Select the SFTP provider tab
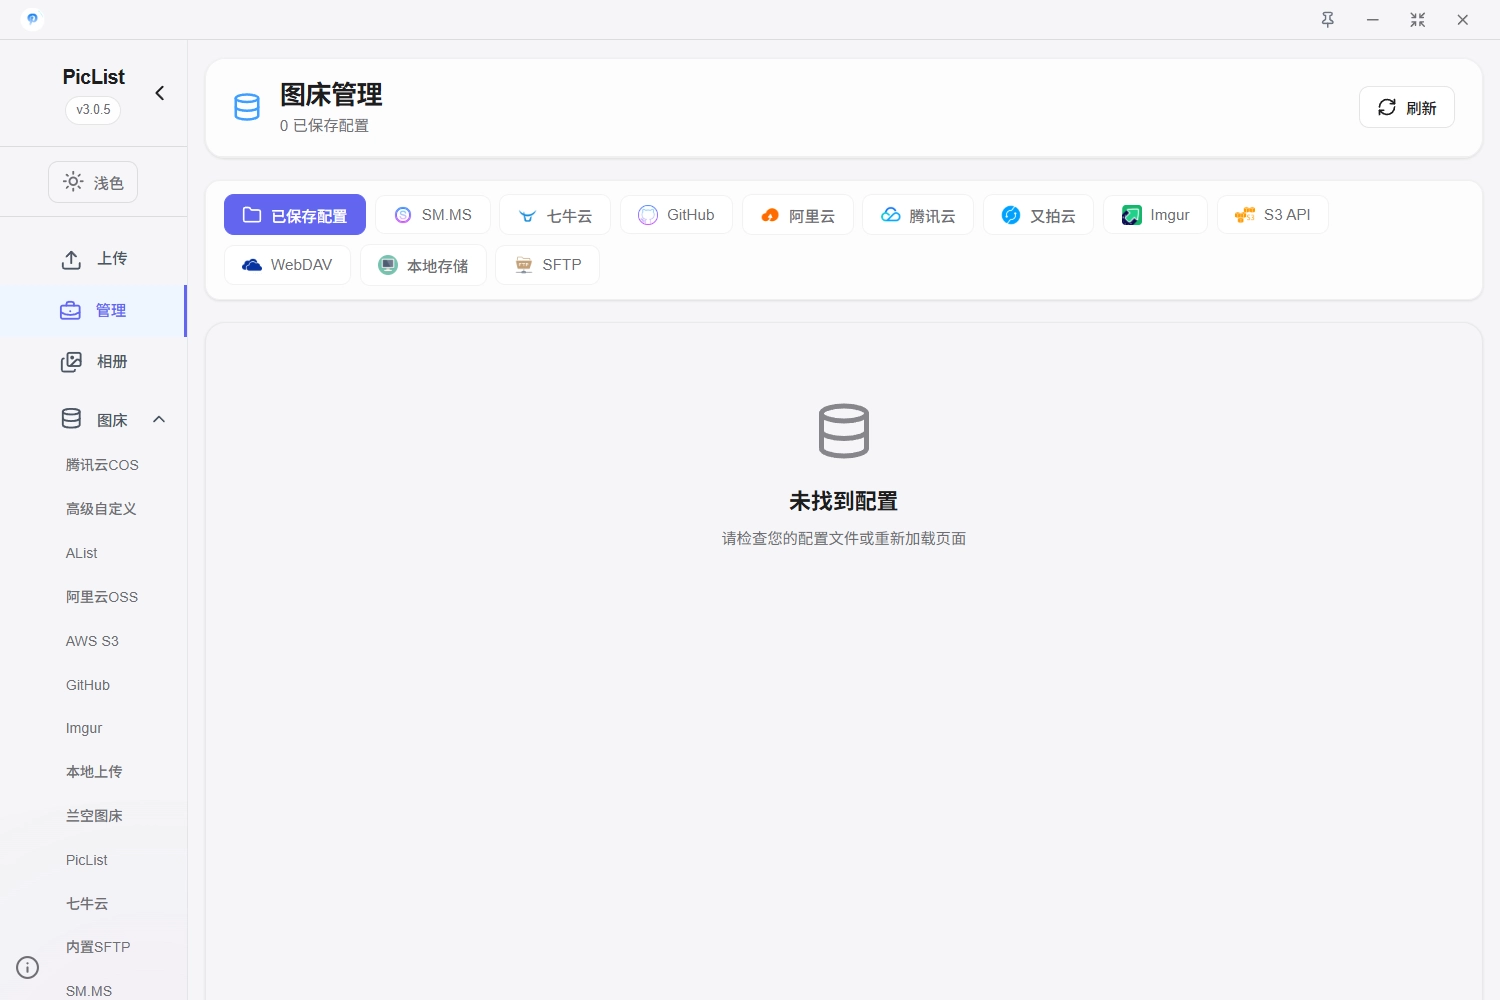1500x1000 pixels. tap(547, 265)
